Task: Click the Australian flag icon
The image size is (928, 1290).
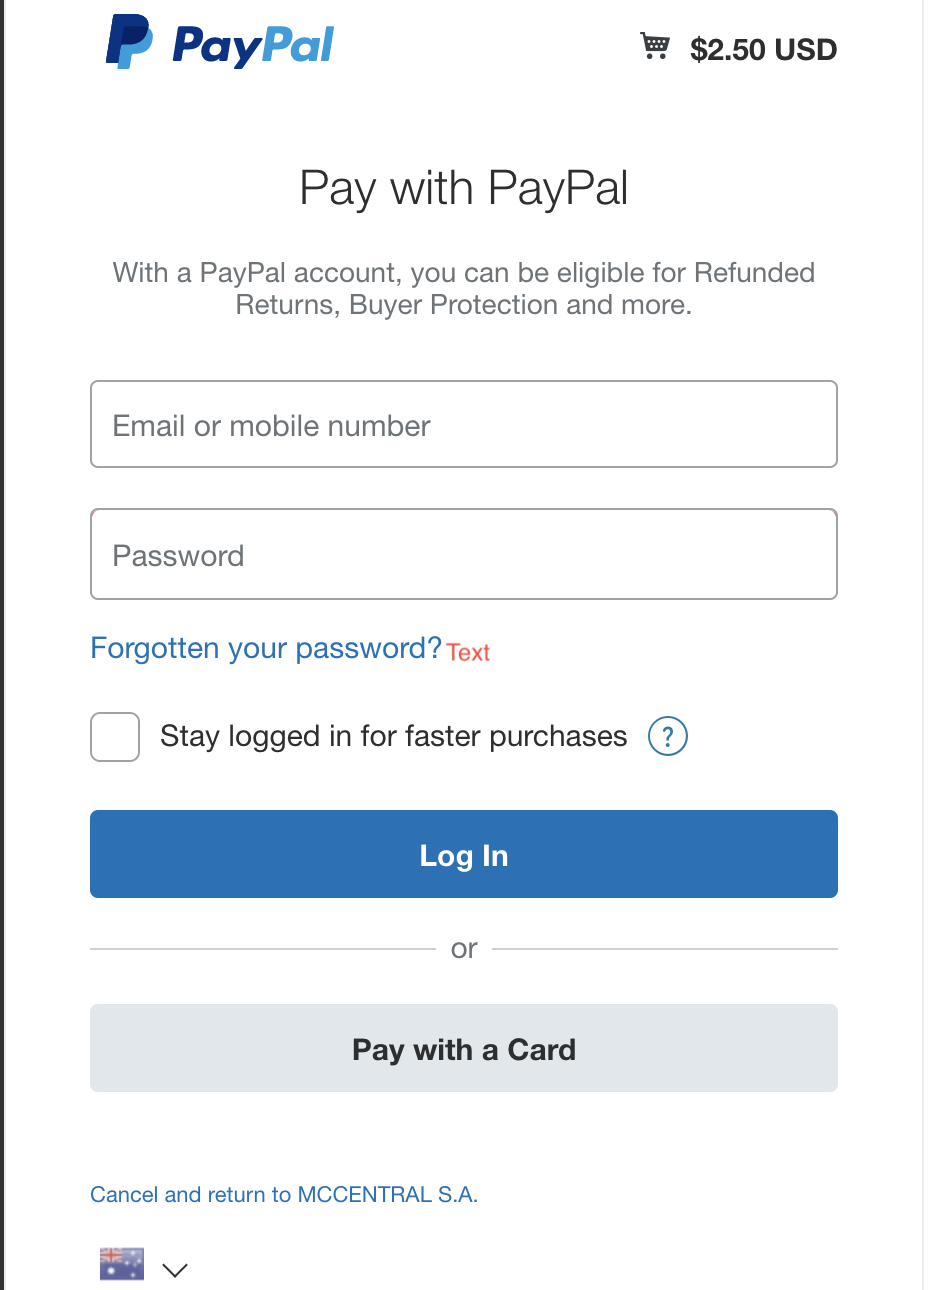Action: point(122,1264)
